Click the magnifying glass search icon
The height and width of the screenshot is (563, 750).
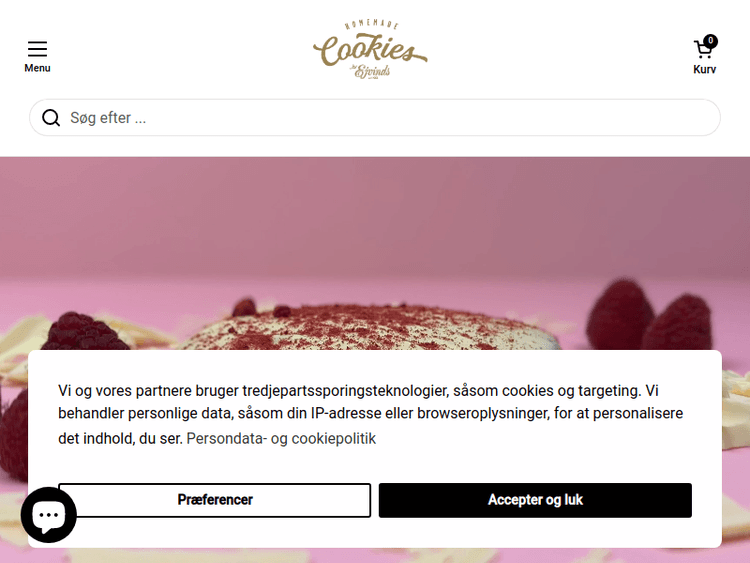[51, 118]
